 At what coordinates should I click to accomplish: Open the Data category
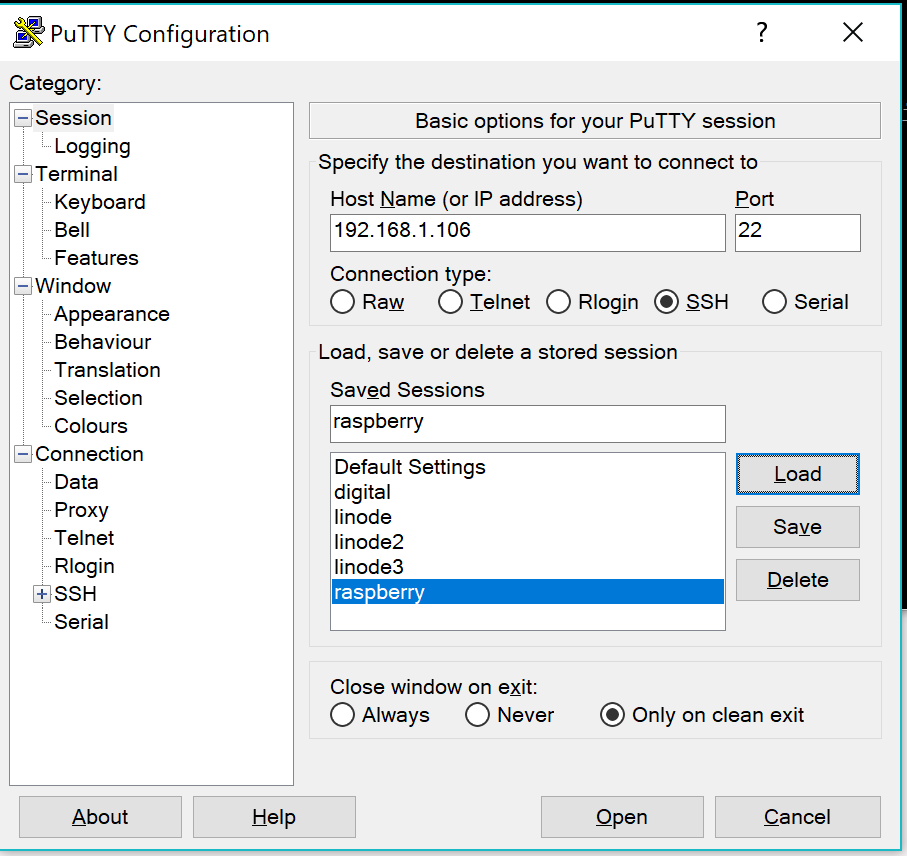coord(76,482)
